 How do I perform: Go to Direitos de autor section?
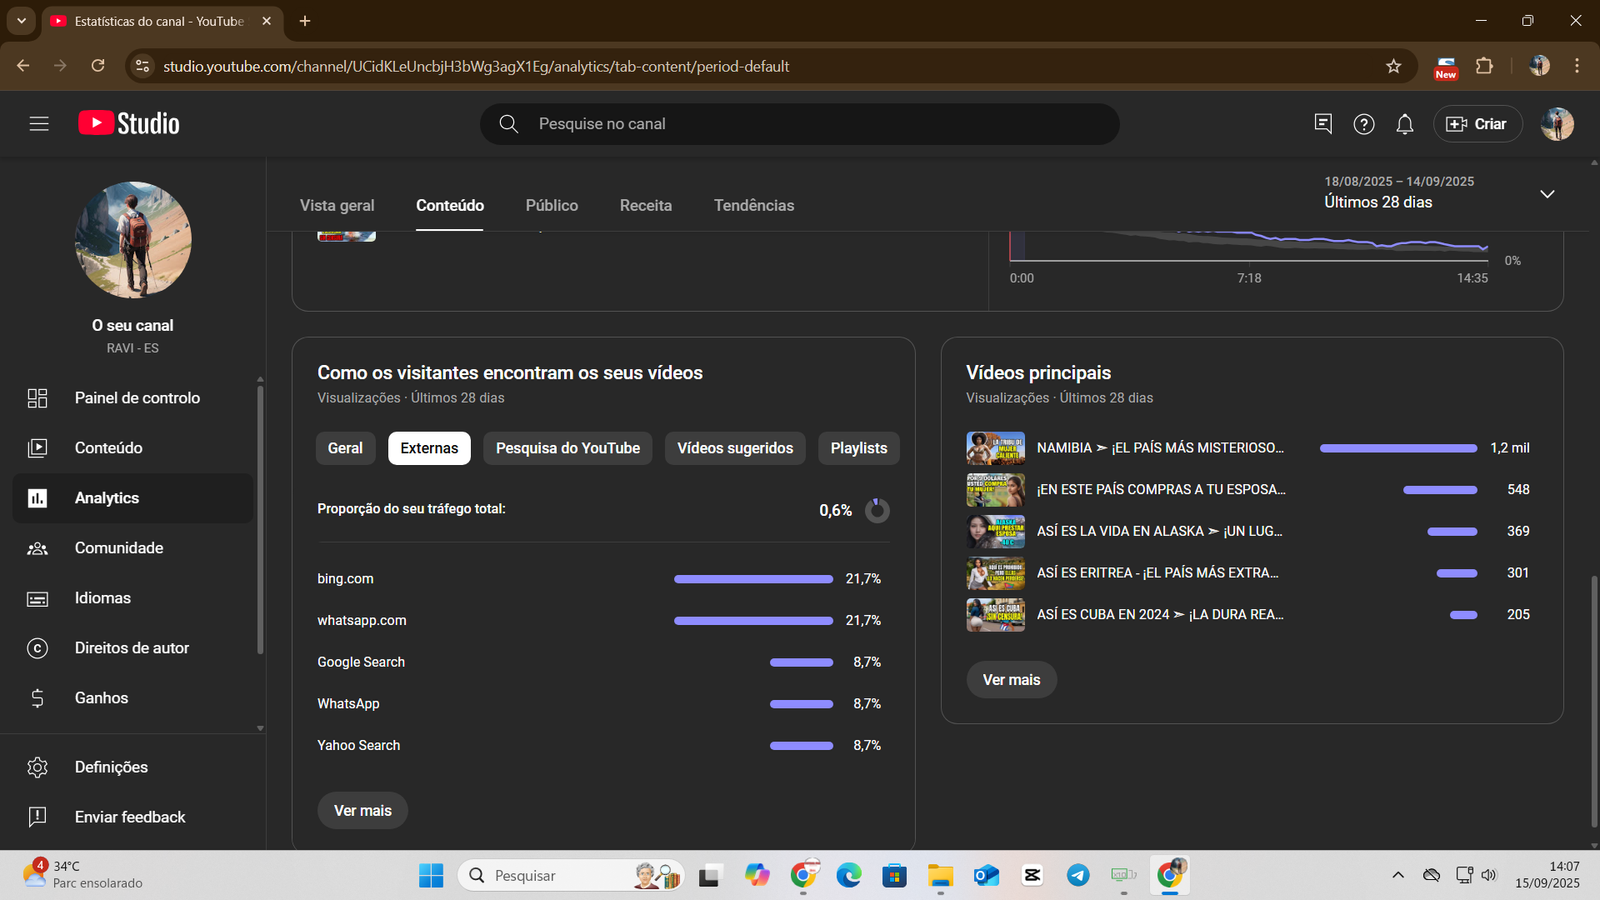(131, 648)
